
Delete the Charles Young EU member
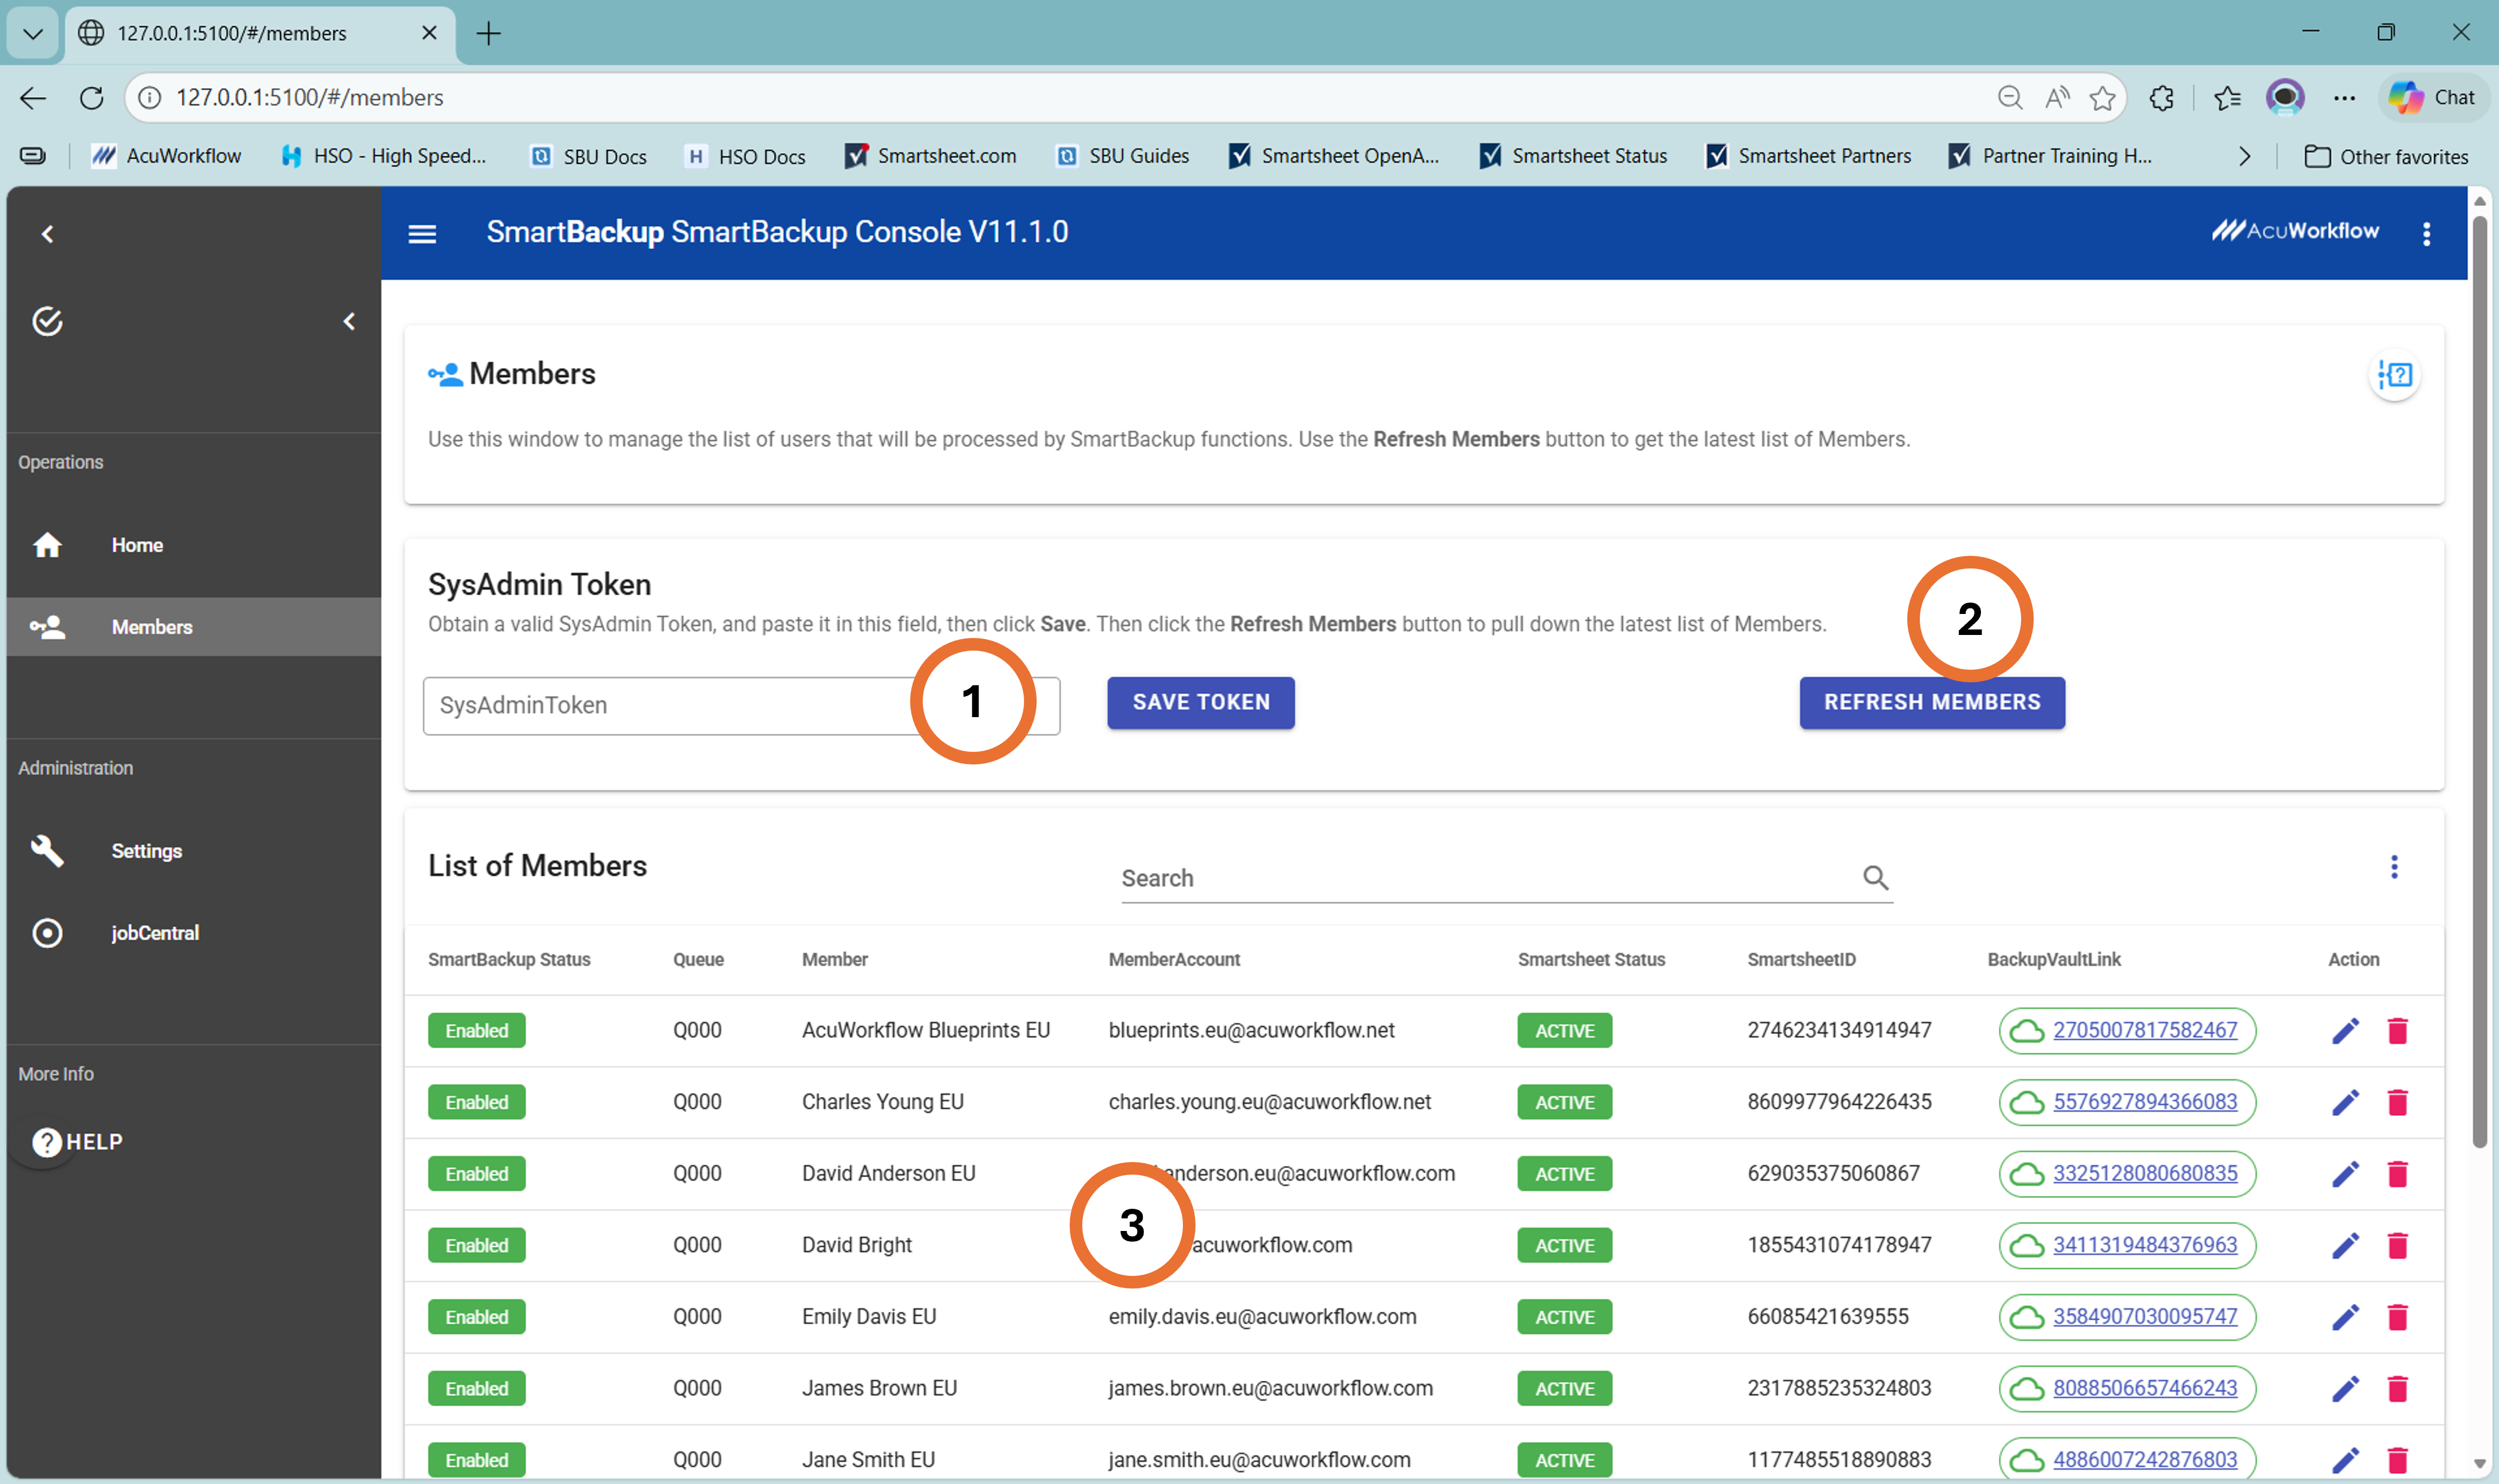pos(2397,1102)
